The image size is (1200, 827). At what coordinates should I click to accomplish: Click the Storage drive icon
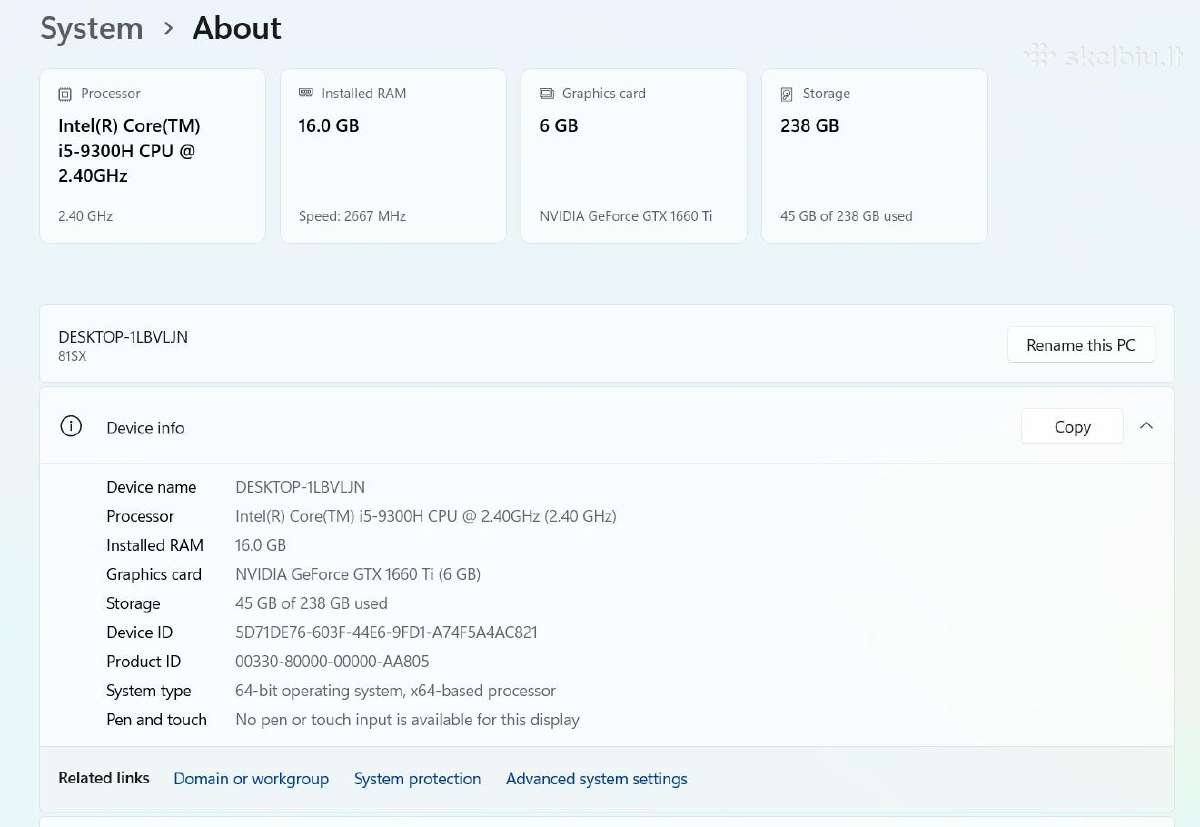[x=787, y=94]
